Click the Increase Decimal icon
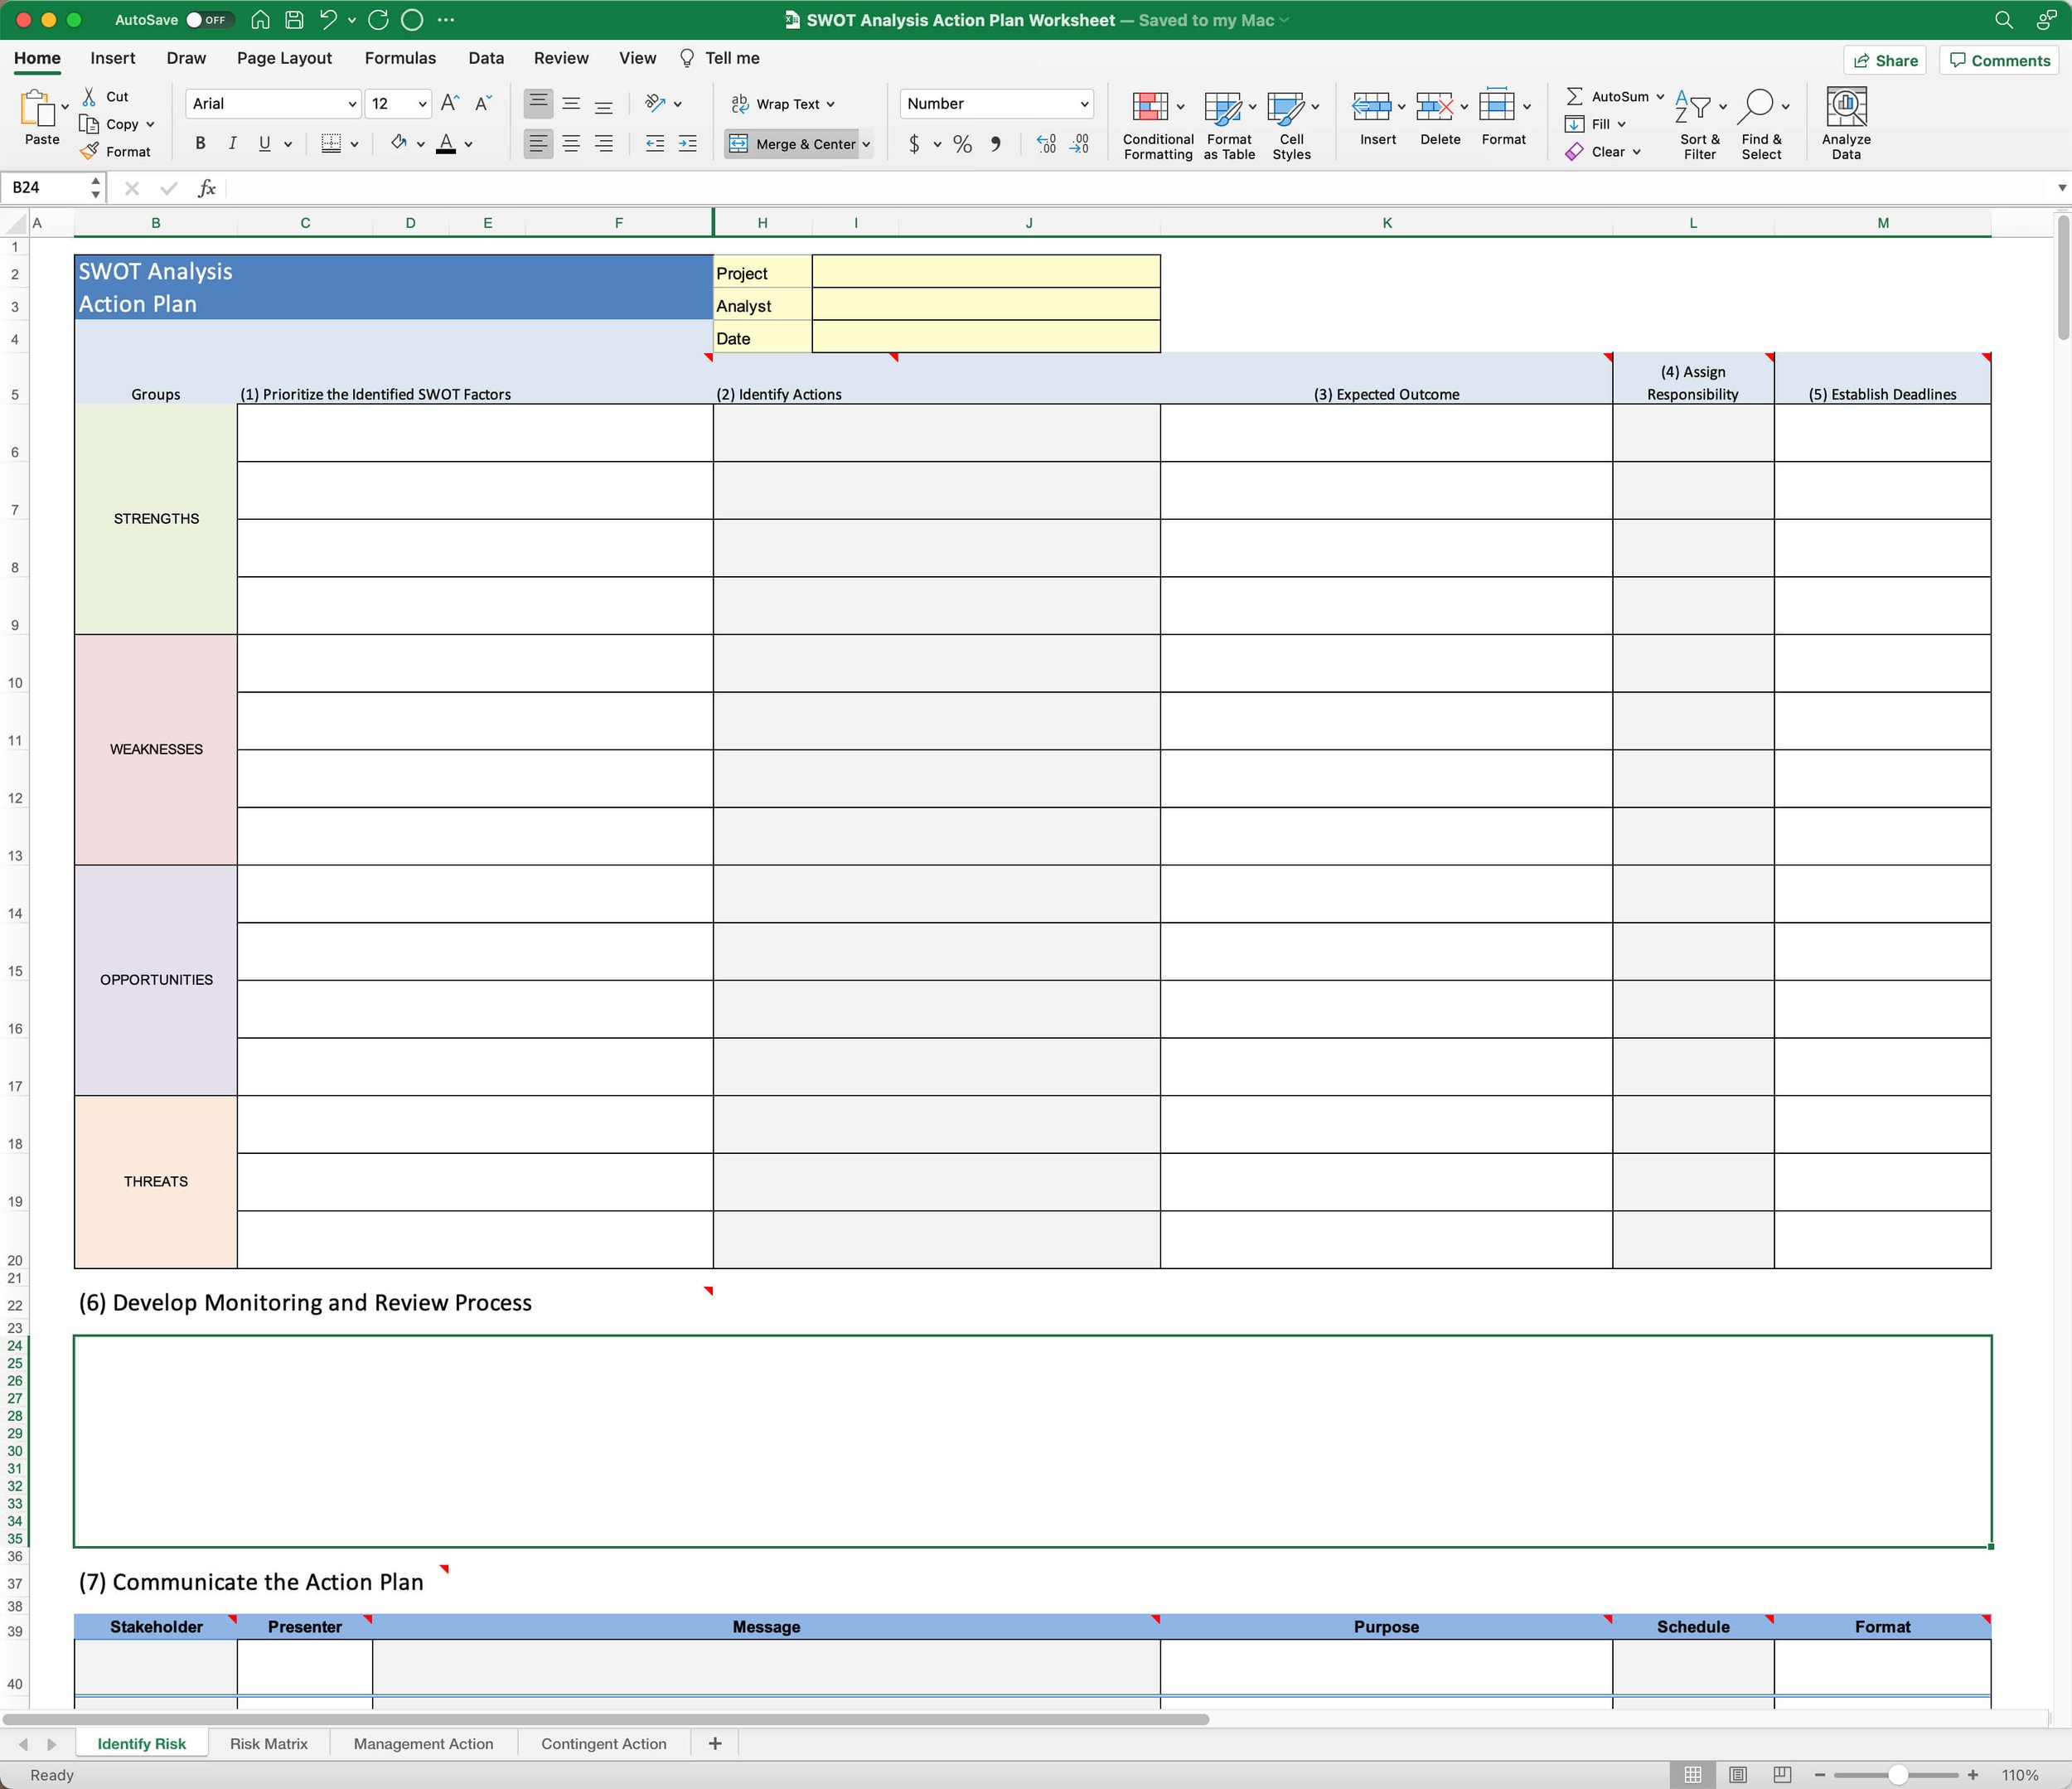This screenshot has width=2072, height=1789. pos(1046,143)
